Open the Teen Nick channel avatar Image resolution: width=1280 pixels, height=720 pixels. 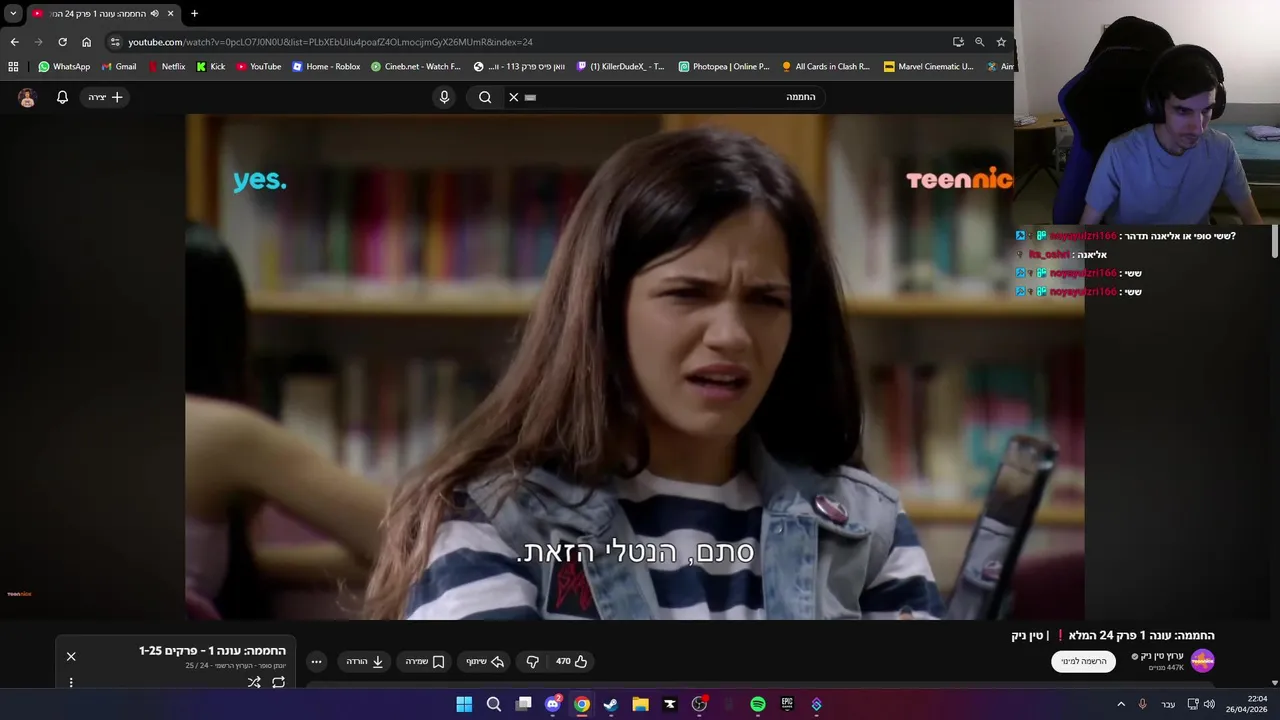pos(1203,661)
